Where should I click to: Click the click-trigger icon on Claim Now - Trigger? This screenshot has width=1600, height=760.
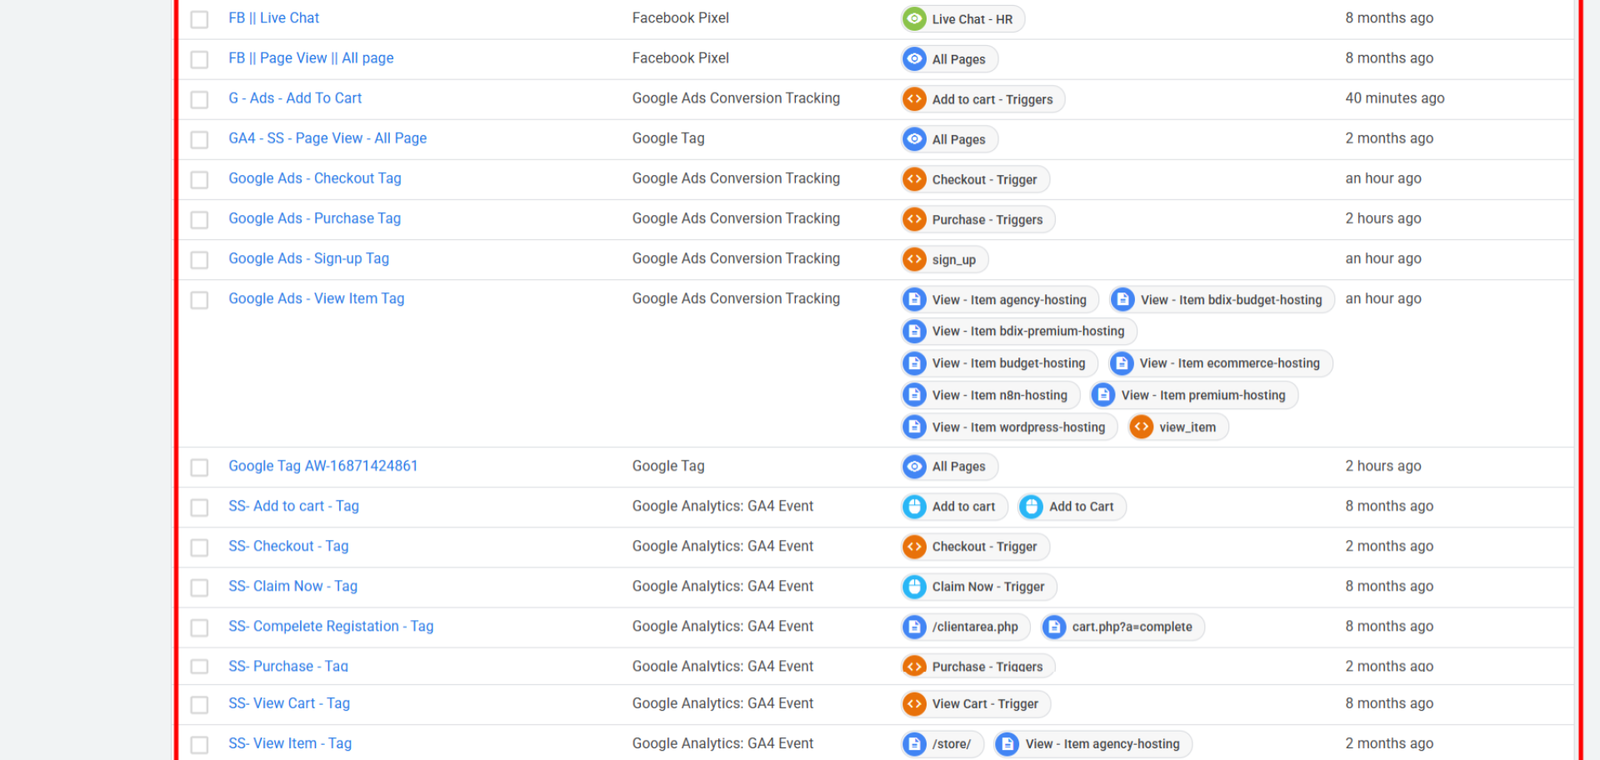(x=914, y=587)
